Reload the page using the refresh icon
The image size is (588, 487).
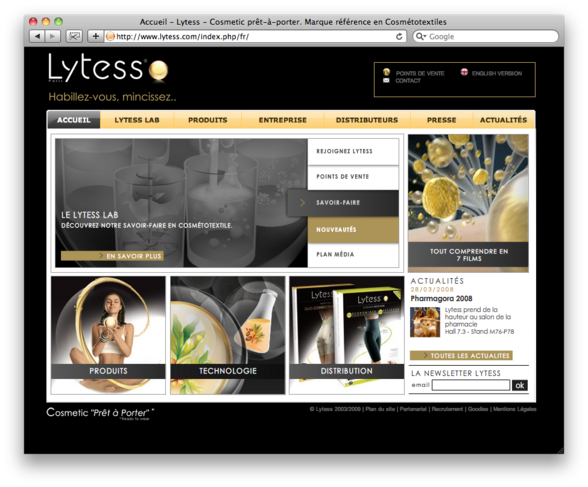399,36
